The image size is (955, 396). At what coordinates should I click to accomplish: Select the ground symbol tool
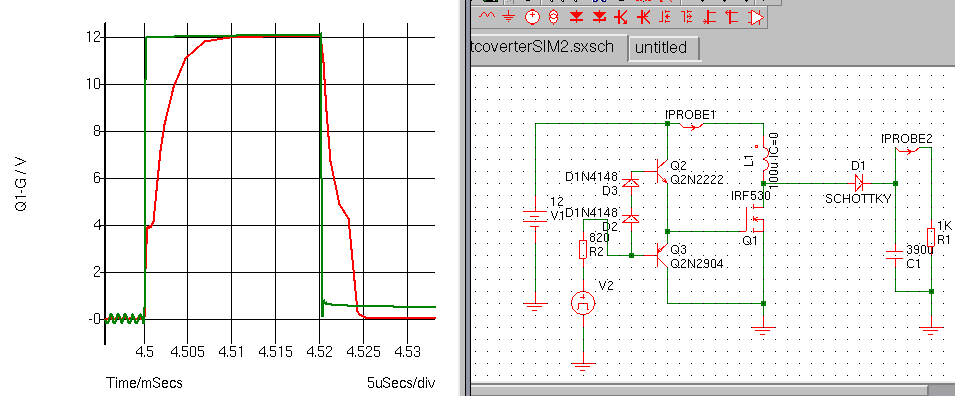(x=509, y=16)
